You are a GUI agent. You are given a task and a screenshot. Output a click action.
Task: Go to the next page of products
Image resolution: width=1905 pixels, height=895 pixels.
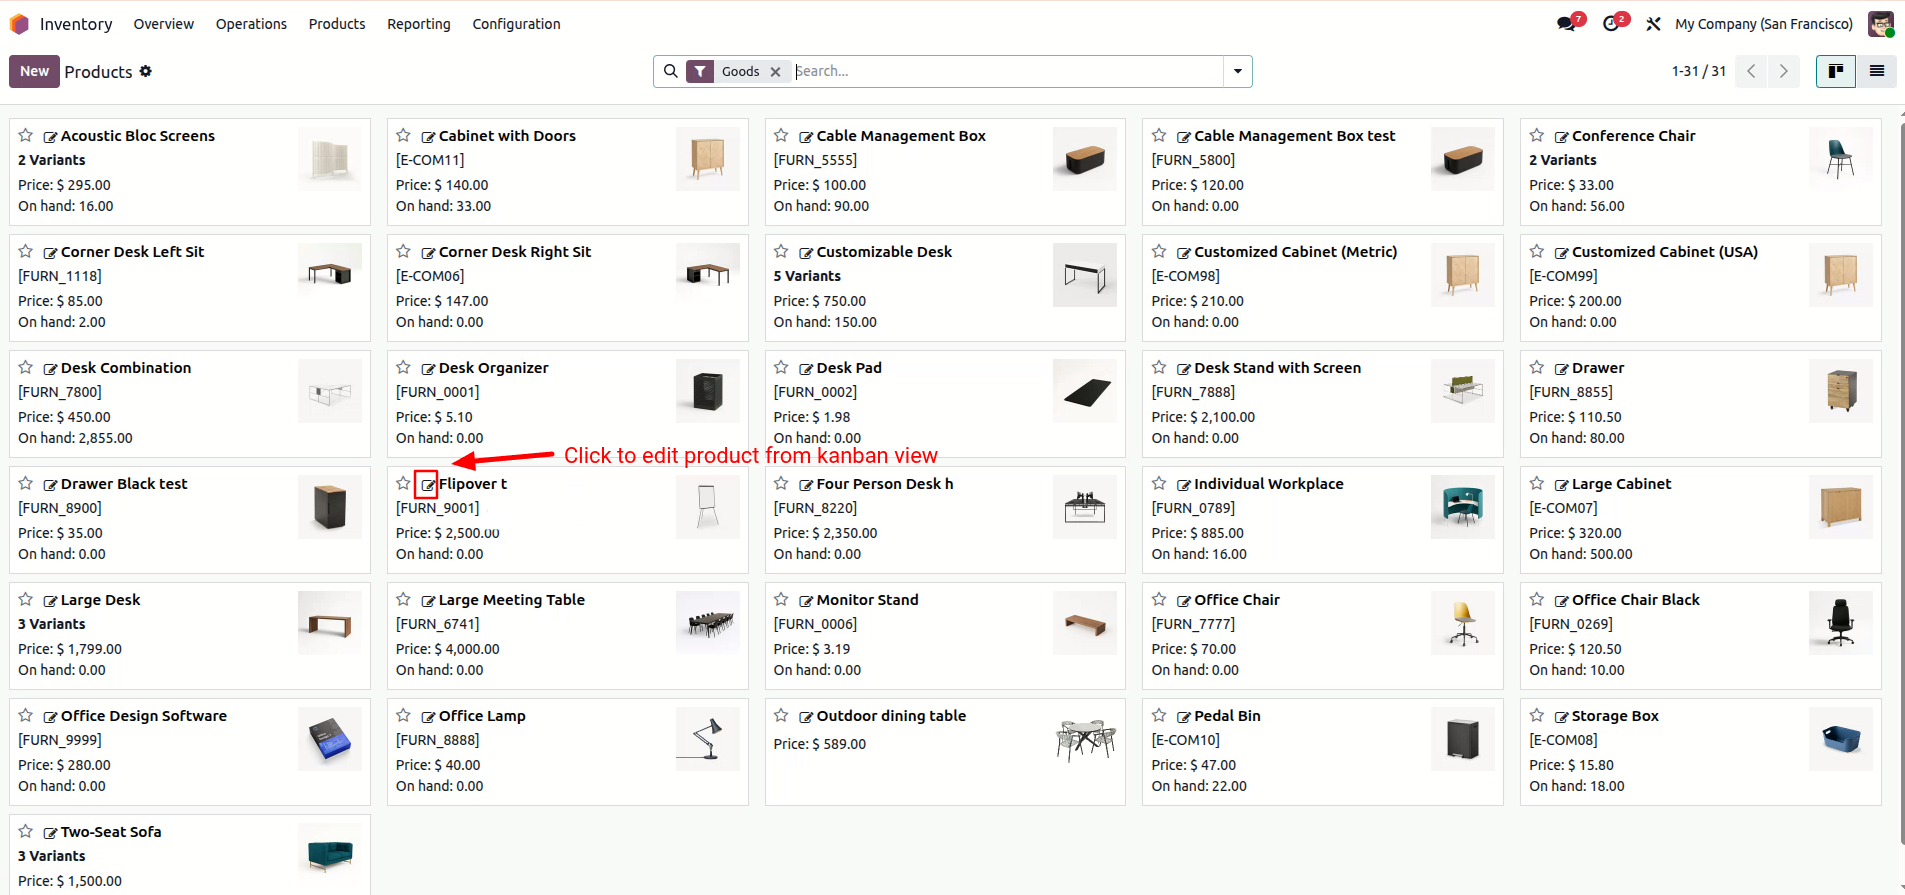pos(1783,71)
